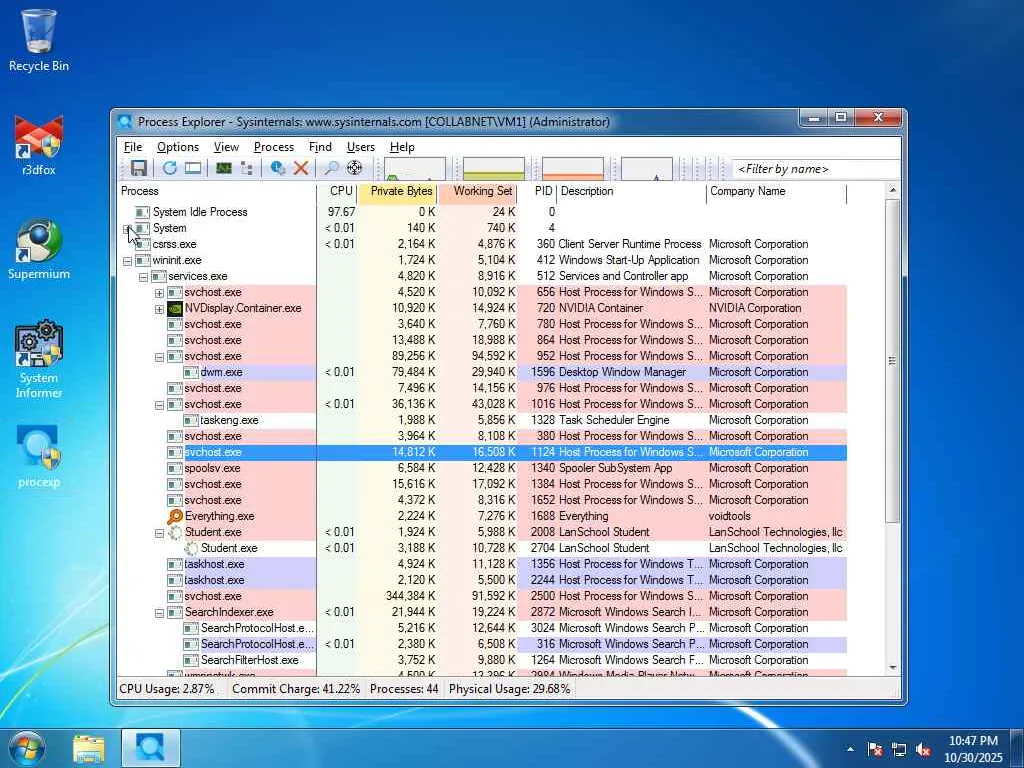The width and height of the screenshot is (1024, 768).
Task: Toggle the Show Lower Pane icon
Action: (193, 168)
